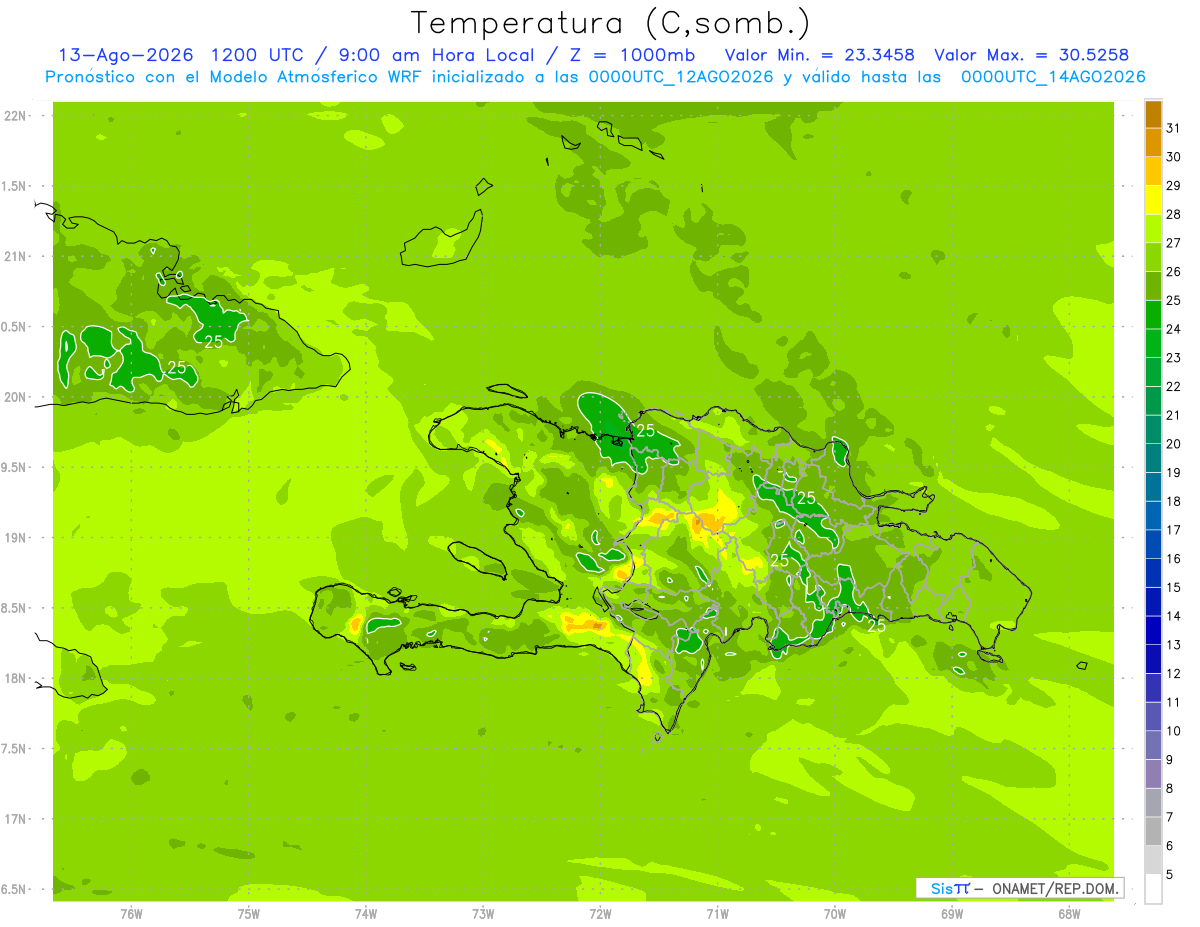This screenshot has width=1200, height=927.
Task: Click 'Valor Min. = 23.3458' text
Action: point(819,54)
